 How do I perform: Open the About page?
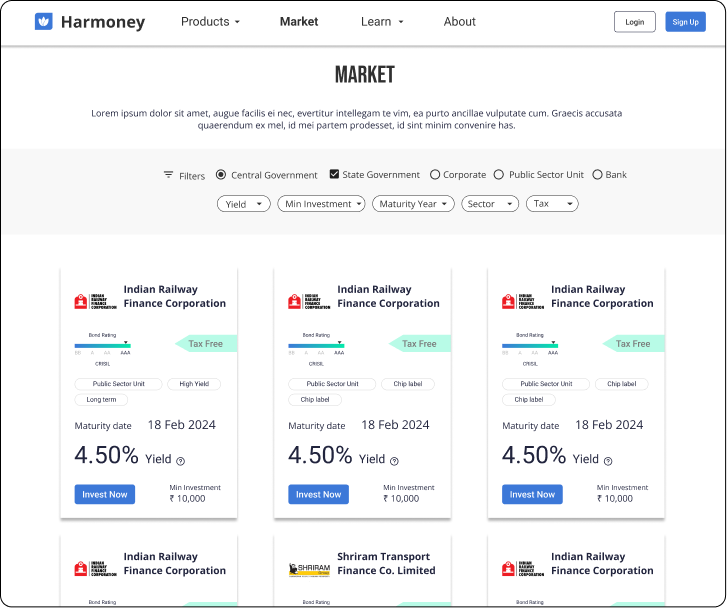coord(459,22)
